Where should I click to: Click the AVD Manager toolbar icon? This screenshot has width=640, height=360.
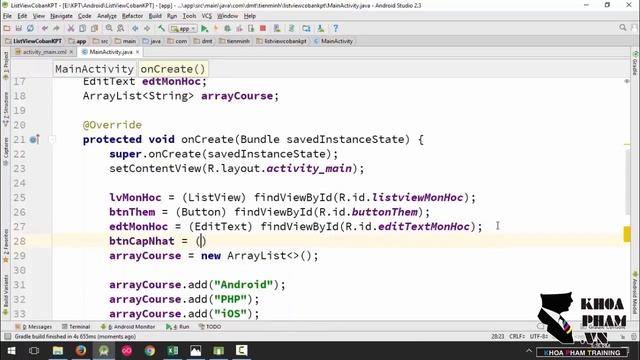[277, 28]
